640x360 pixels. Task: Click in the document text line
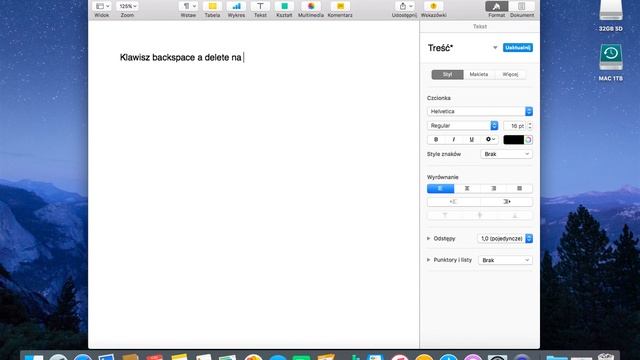(x=180, y=58)
